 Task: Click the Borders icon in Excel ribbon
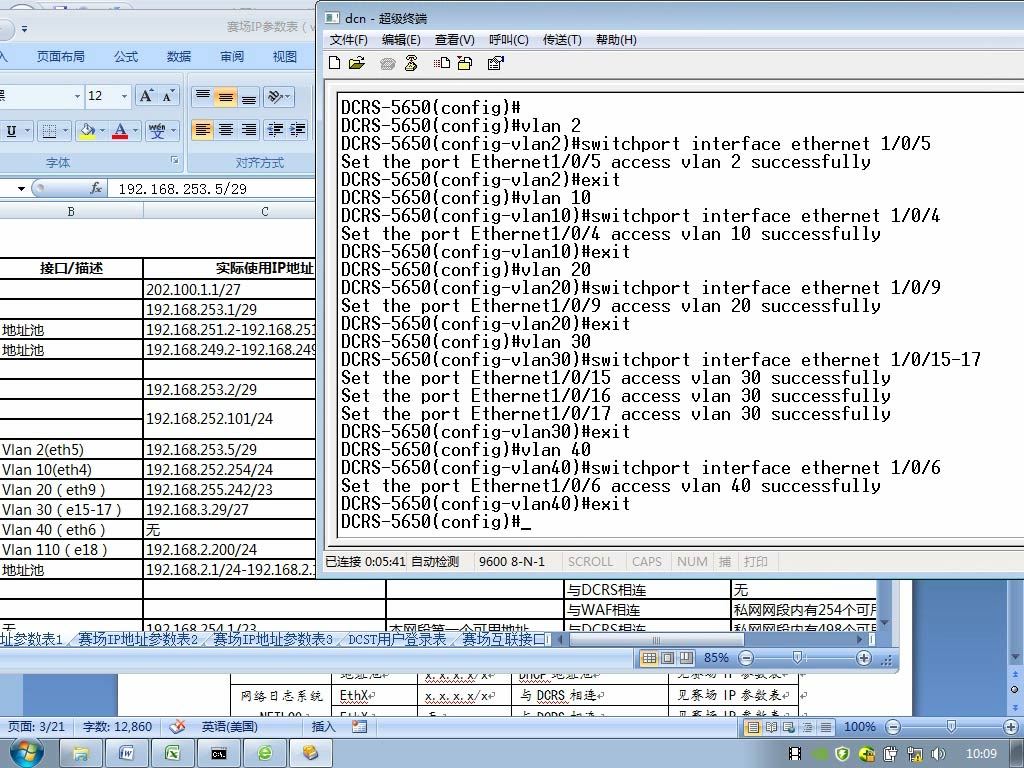[49, 131]
